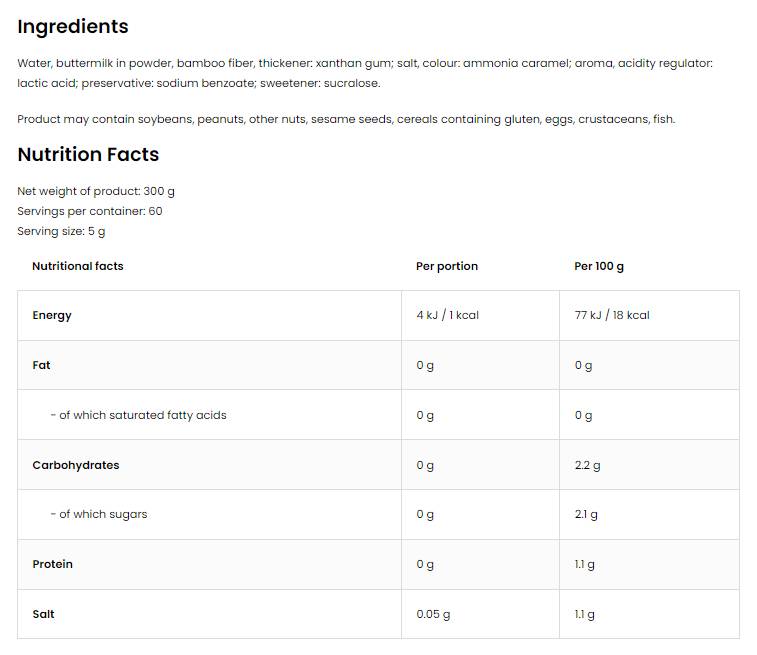Click 'of which saturated fatty acids' label
The image size is (757, 655).
point(138,415)
